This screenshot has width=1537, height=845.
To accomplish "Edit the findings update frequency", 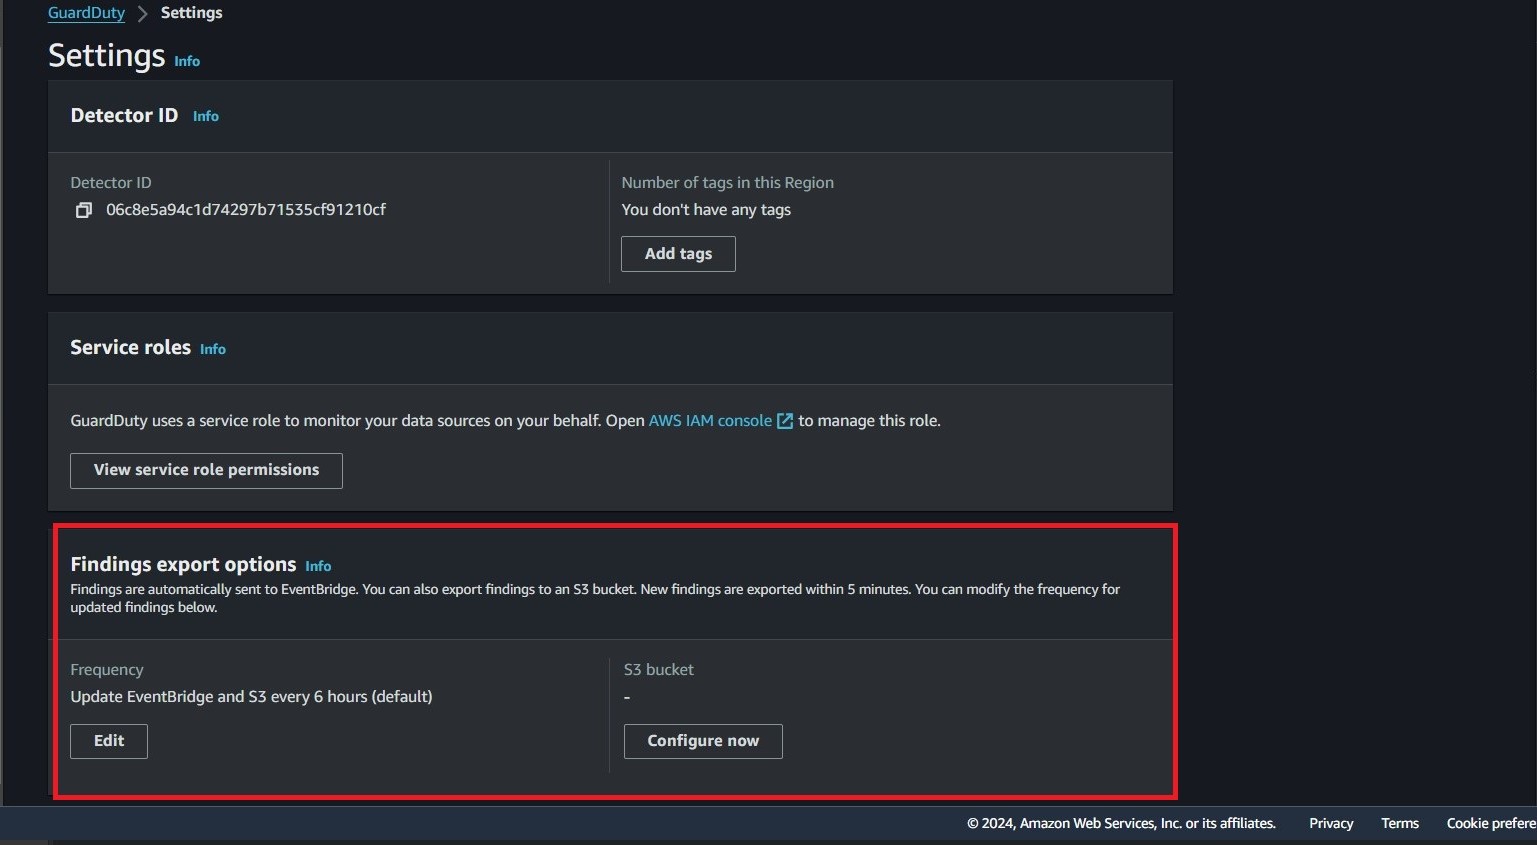I will click(x=109, y=741).
